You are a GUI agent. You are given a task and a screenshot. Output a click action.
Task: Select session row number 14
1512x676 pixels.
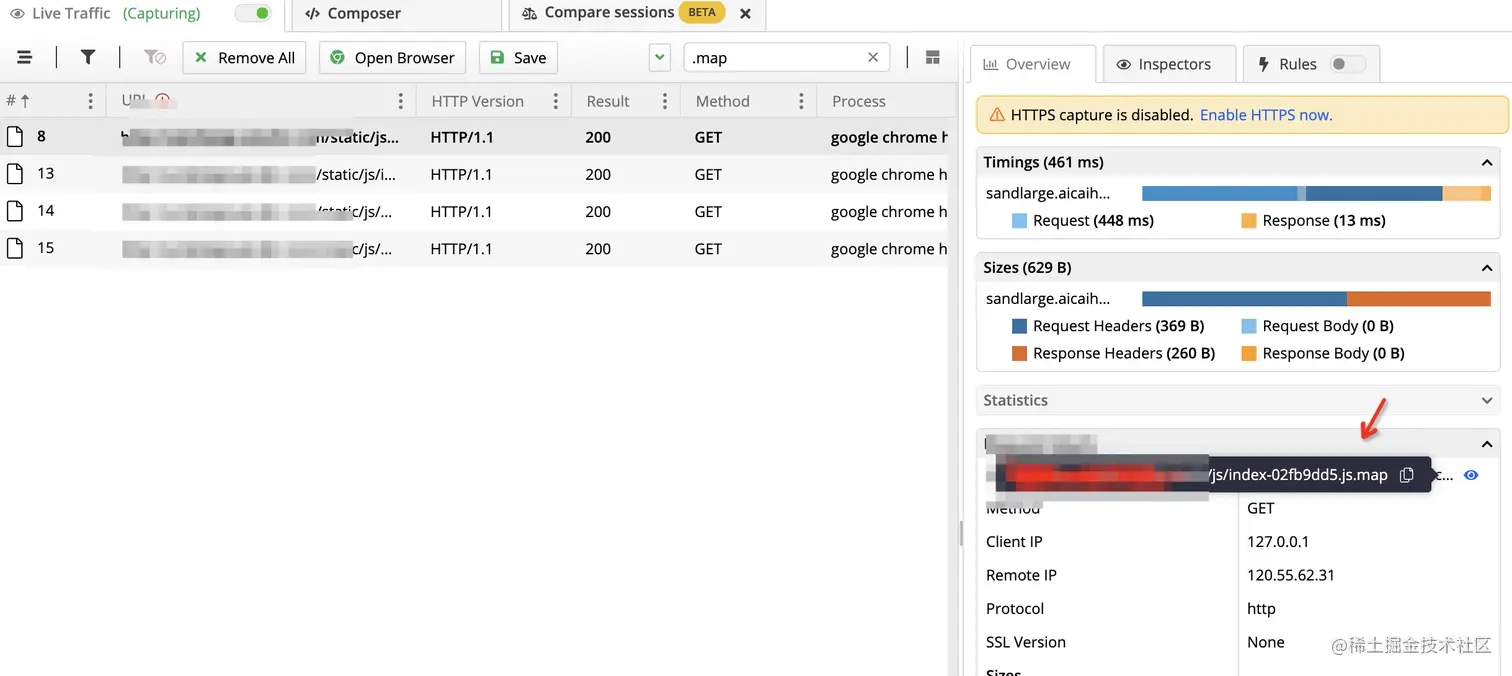click(473, 211)
